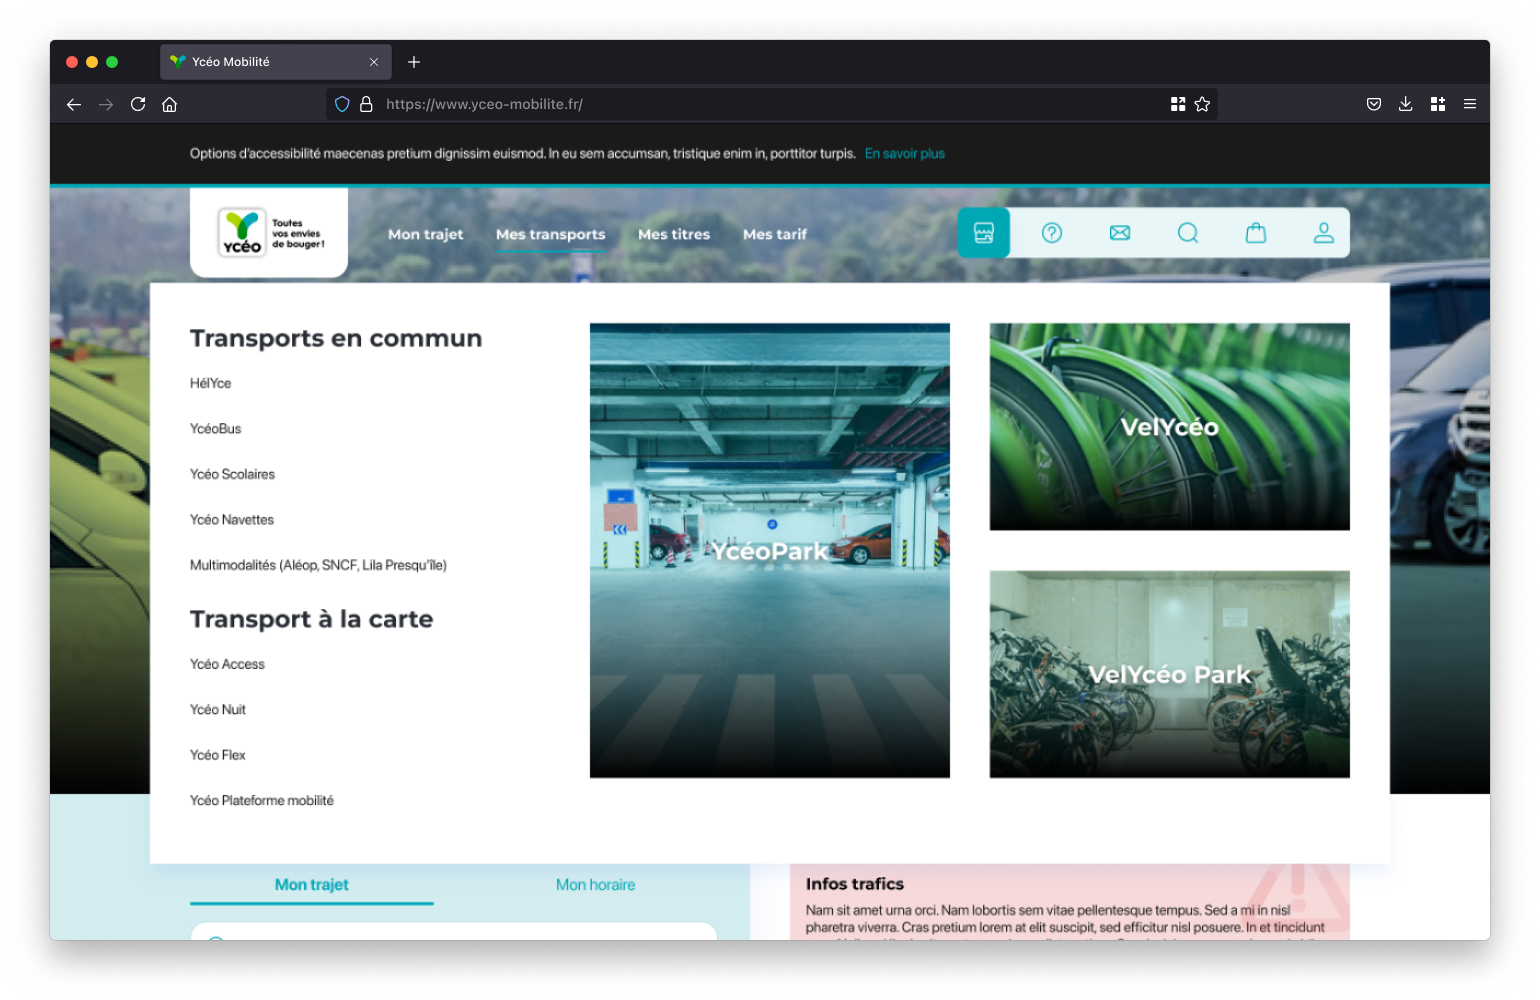Click the browser back arrow
The height and width of the screenshot is (1000, 1540).
pyautogui.click(x=74, y=104)
